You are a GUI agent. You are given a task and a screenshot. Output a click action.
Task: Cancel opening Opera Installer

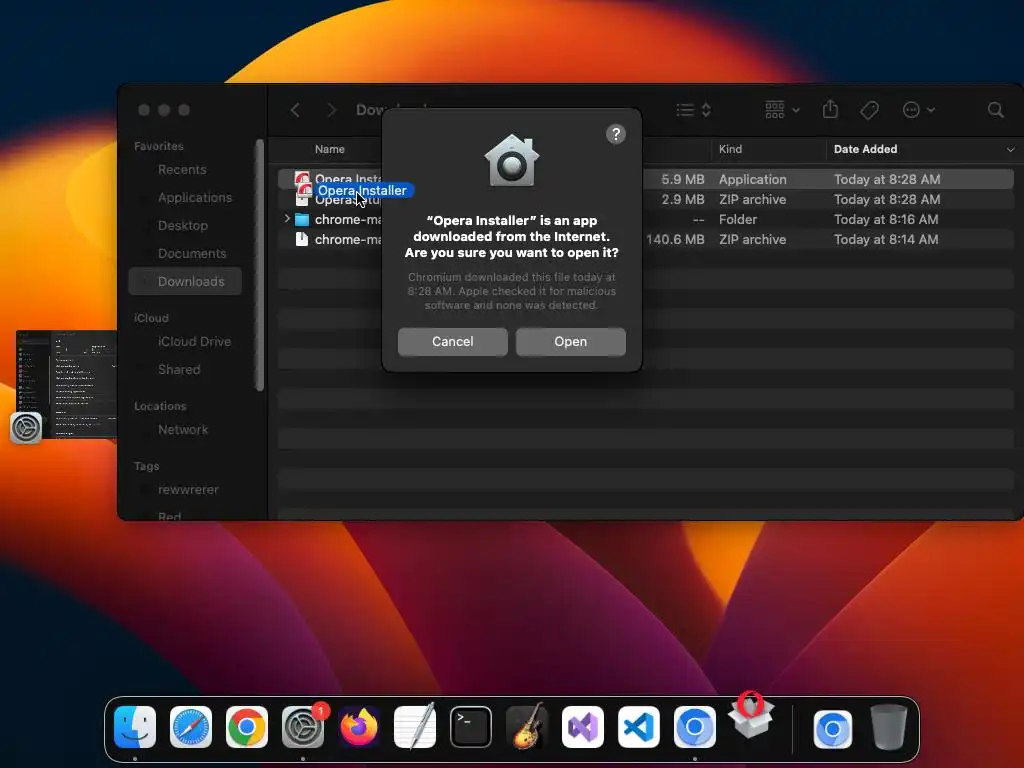(452, 342)
